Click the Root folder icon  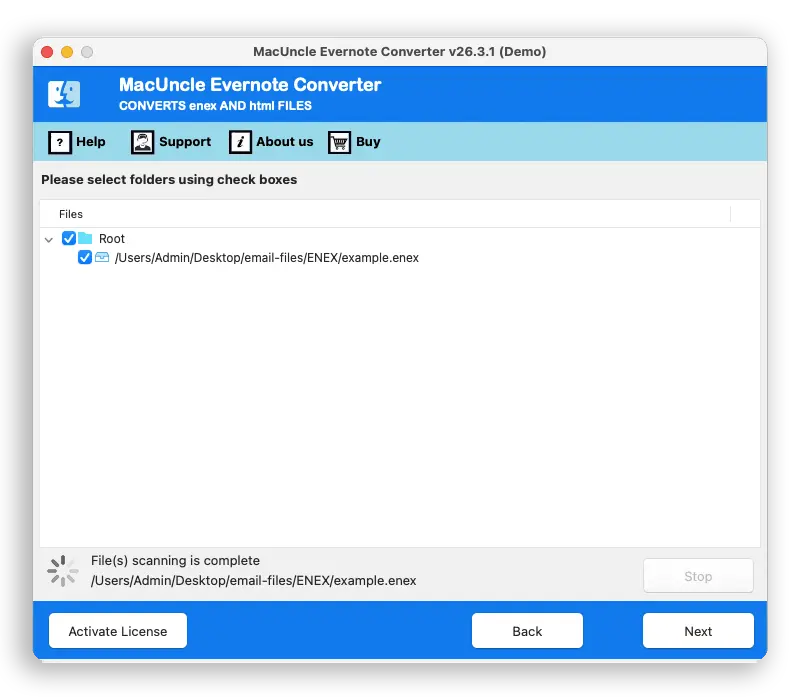coord(85,238)
